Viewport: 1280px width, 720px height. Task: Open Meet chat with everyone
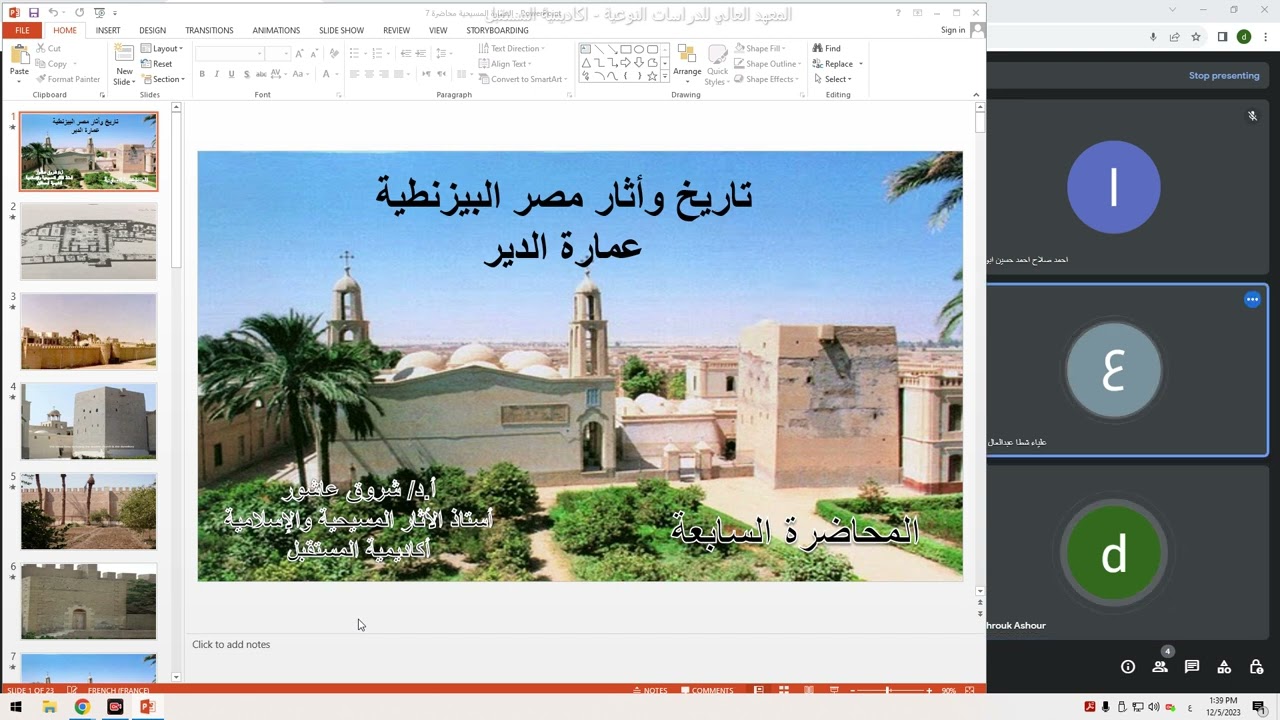(1192, 667)
